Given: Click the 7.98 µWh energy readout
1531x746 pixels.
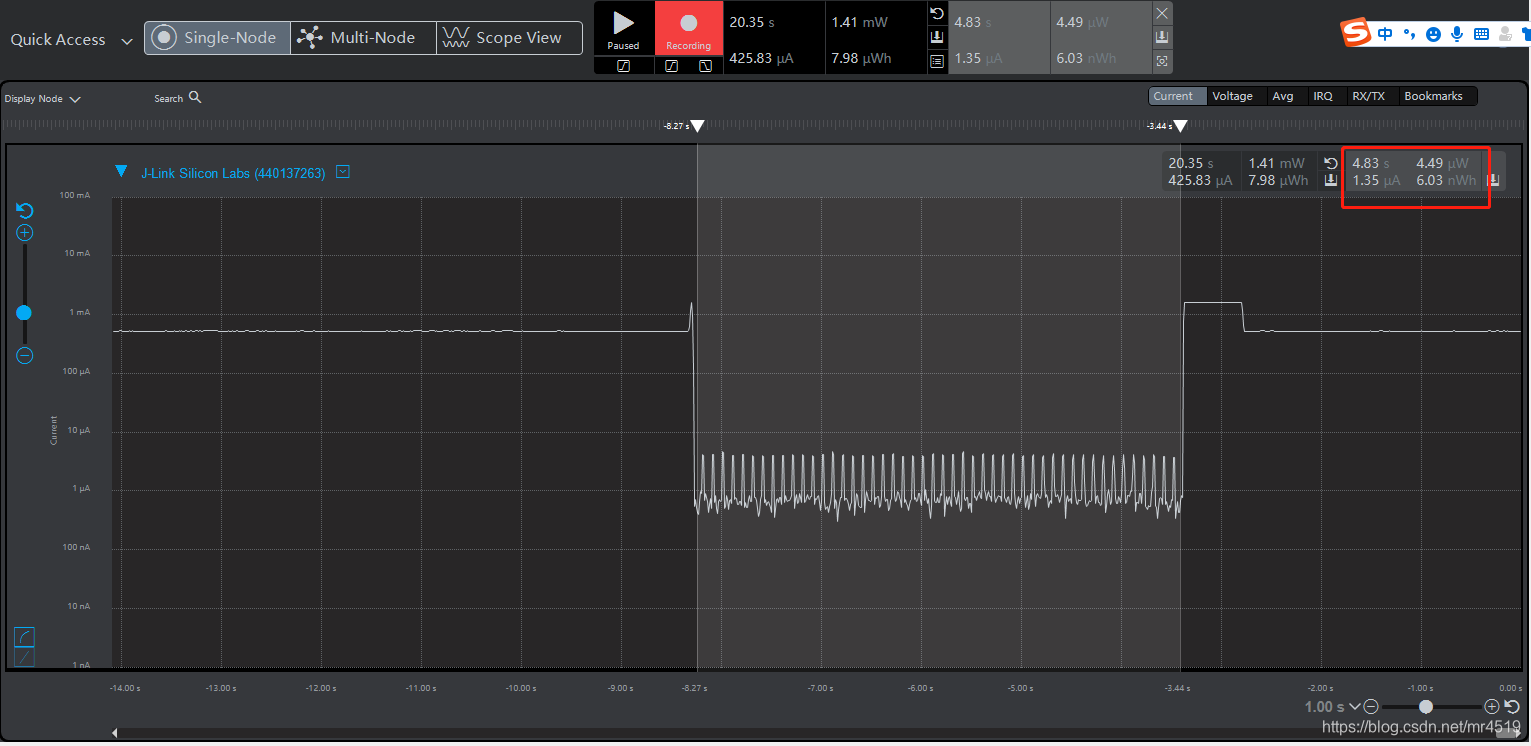Looking at the screenshot, I should 861,58.
